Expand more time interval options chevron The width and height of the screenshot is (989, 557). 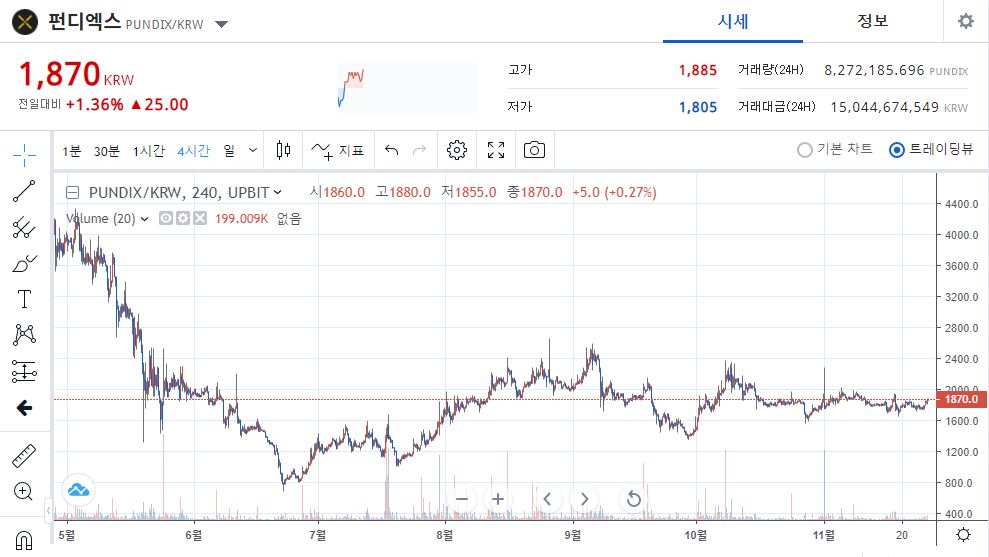pos(253,150)
